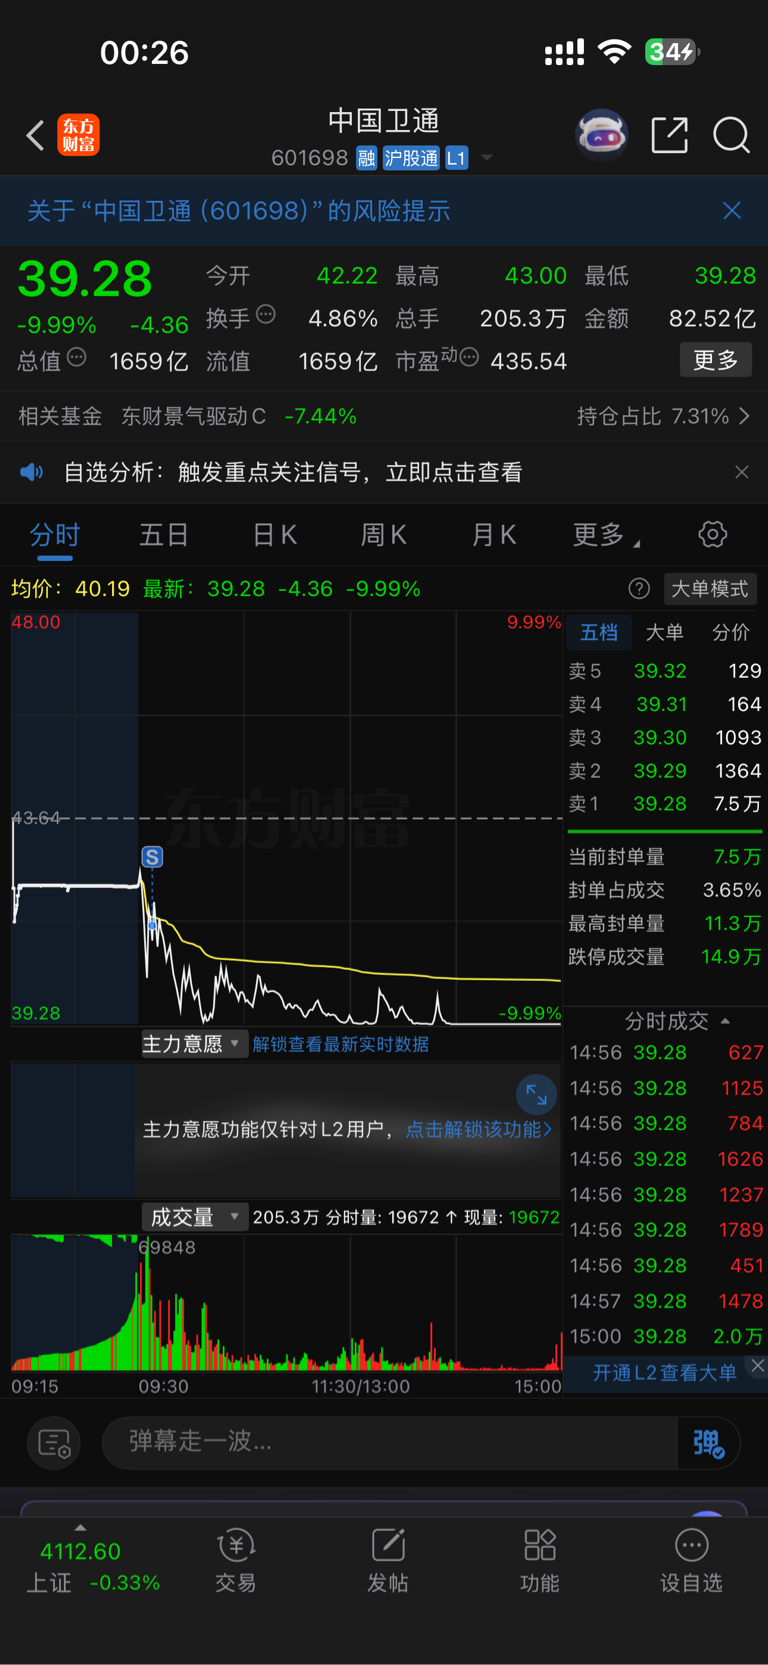This screenshot has height=1665, width=768.
Task: Close the 开通L2查看大单 banner
Action: click(x=758, y=1365)
